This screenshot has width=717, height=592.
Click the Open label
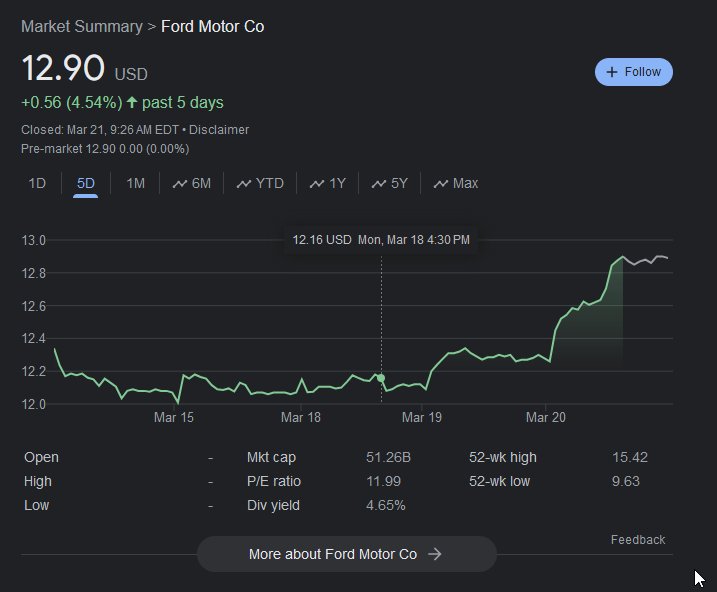pyautogui.click(x=41, y=457)
